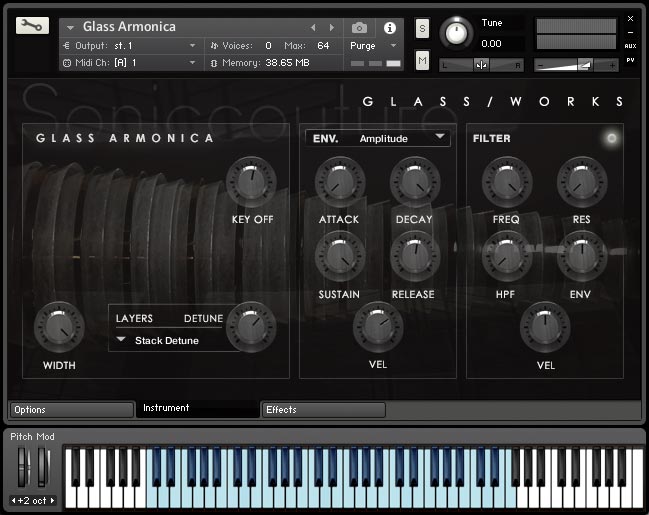
Task: Click the pitch bend wheel
Action: point(24,467)
